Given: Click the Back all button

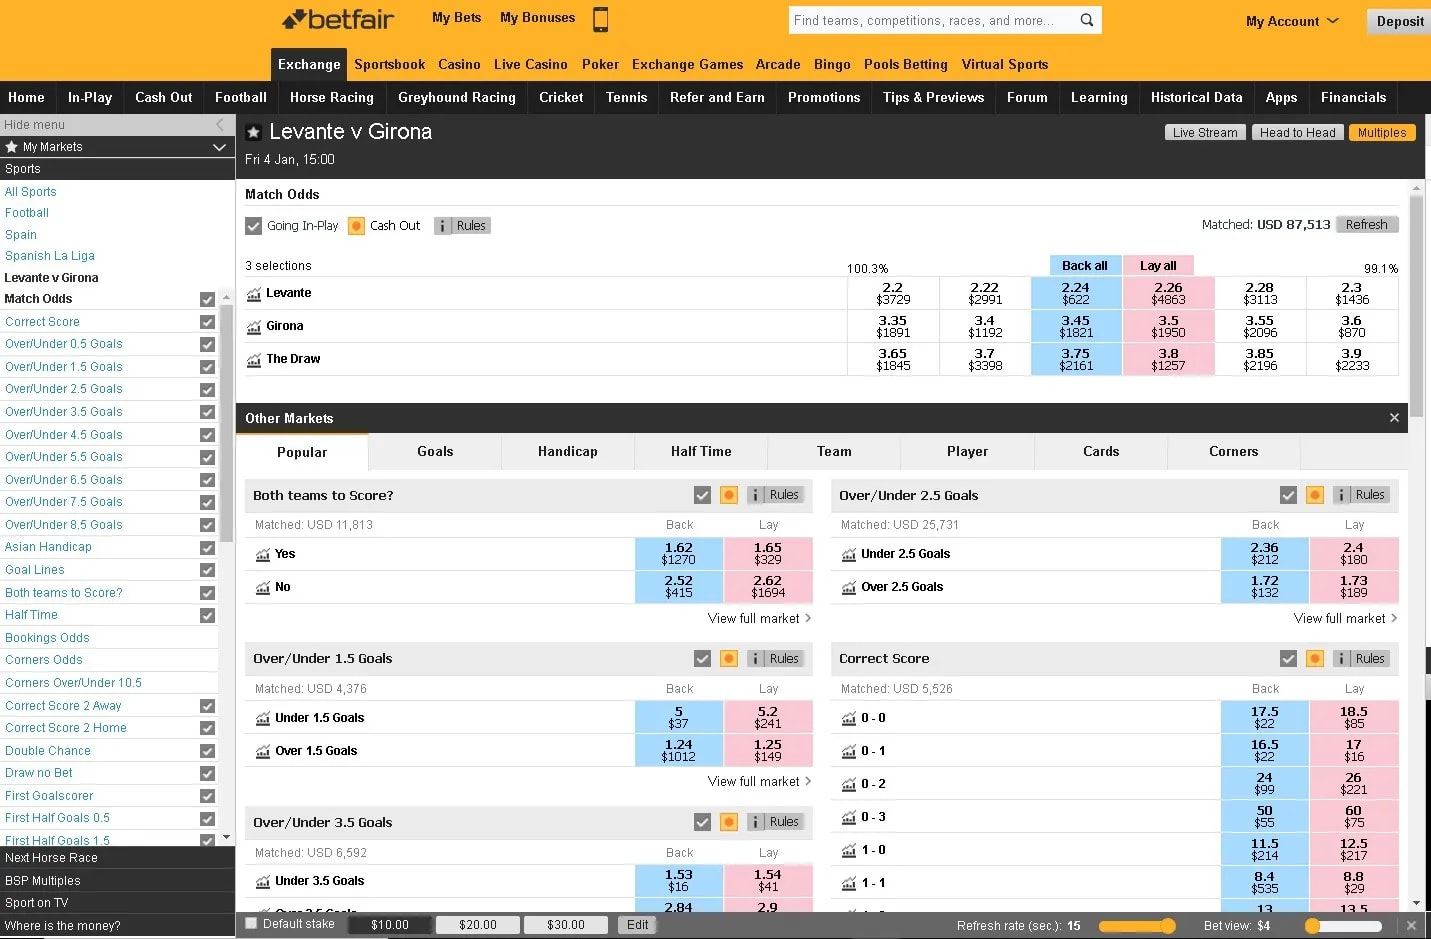Looking at the screenshot, I should click(x=1084, y=265).
